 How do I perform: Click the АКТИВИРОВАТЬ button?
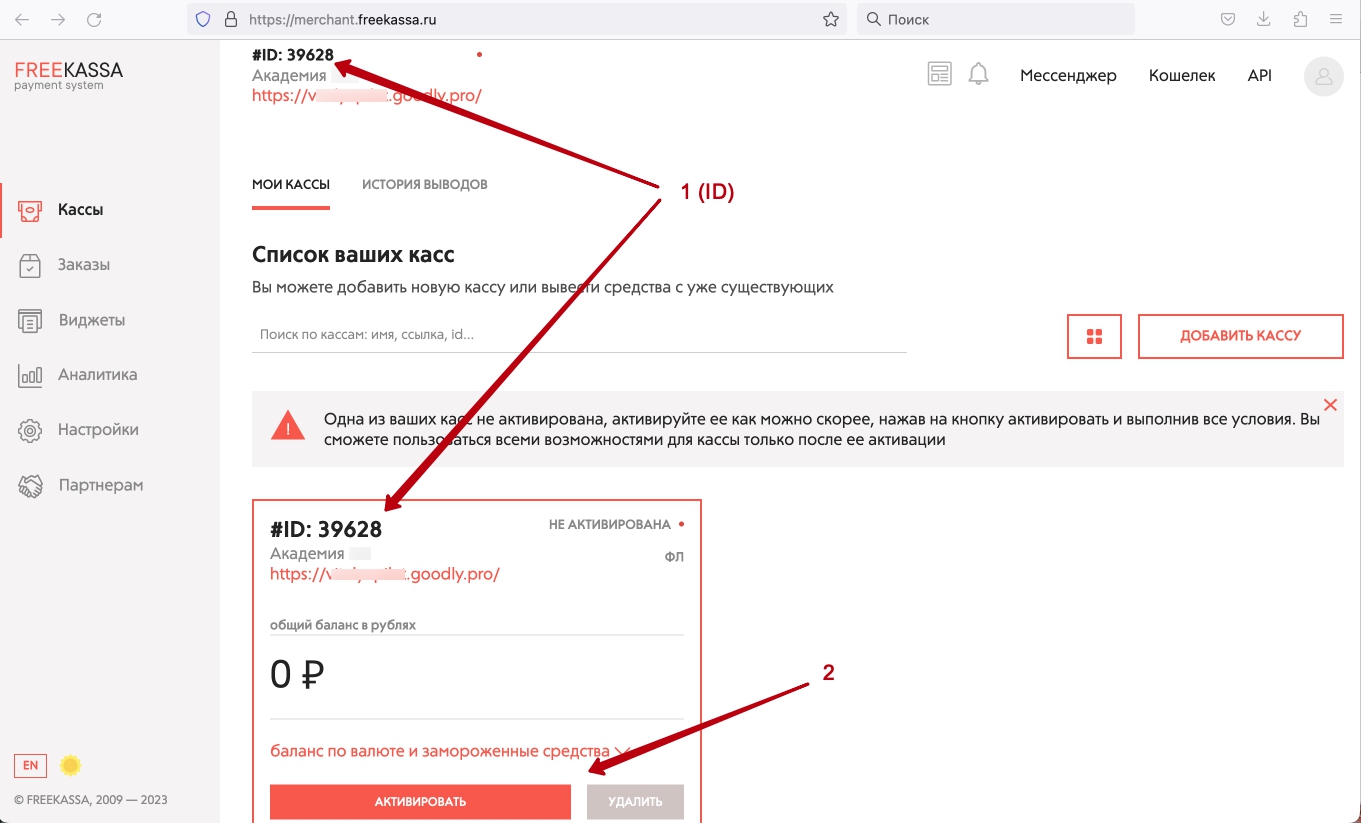420,802
